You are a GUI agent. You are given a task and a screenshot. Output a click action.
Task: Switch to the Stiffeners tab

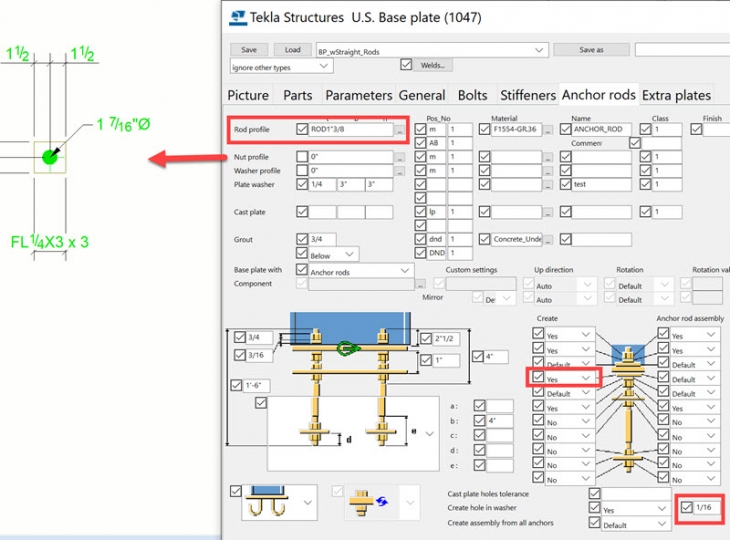click(527, 95)
